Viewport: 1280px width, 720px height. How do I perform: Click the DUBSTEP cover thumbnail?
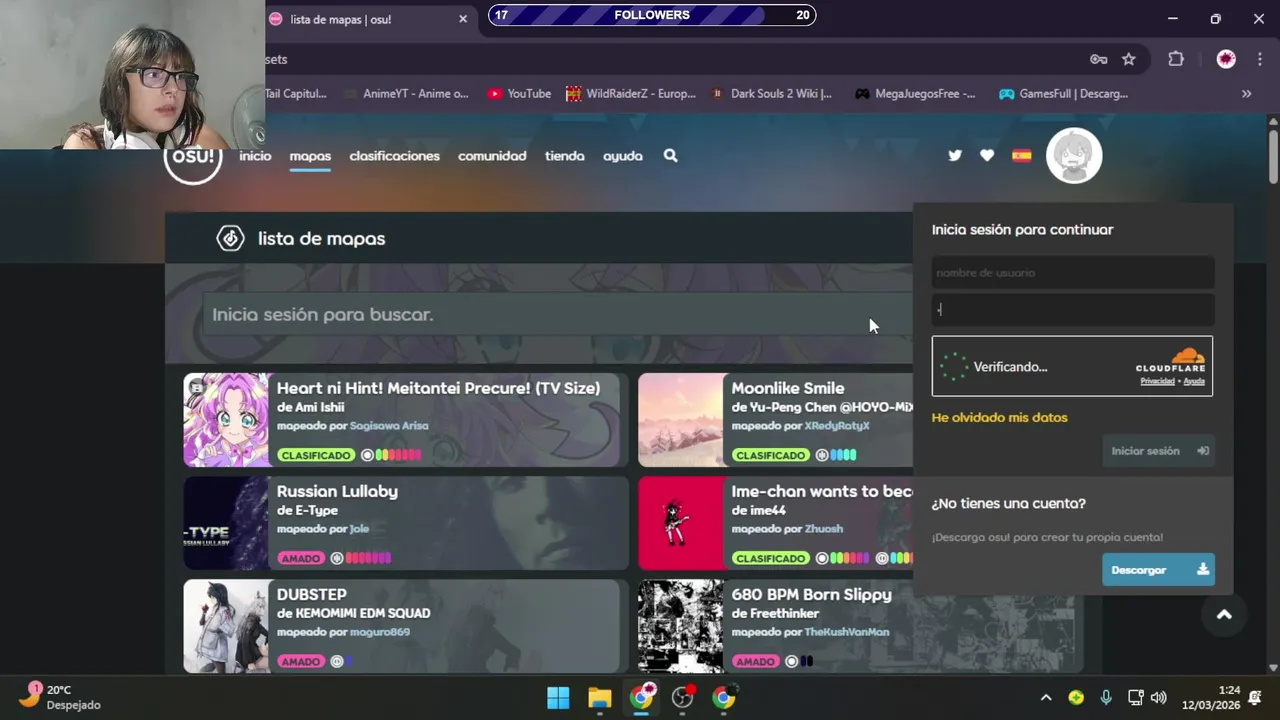226,626
